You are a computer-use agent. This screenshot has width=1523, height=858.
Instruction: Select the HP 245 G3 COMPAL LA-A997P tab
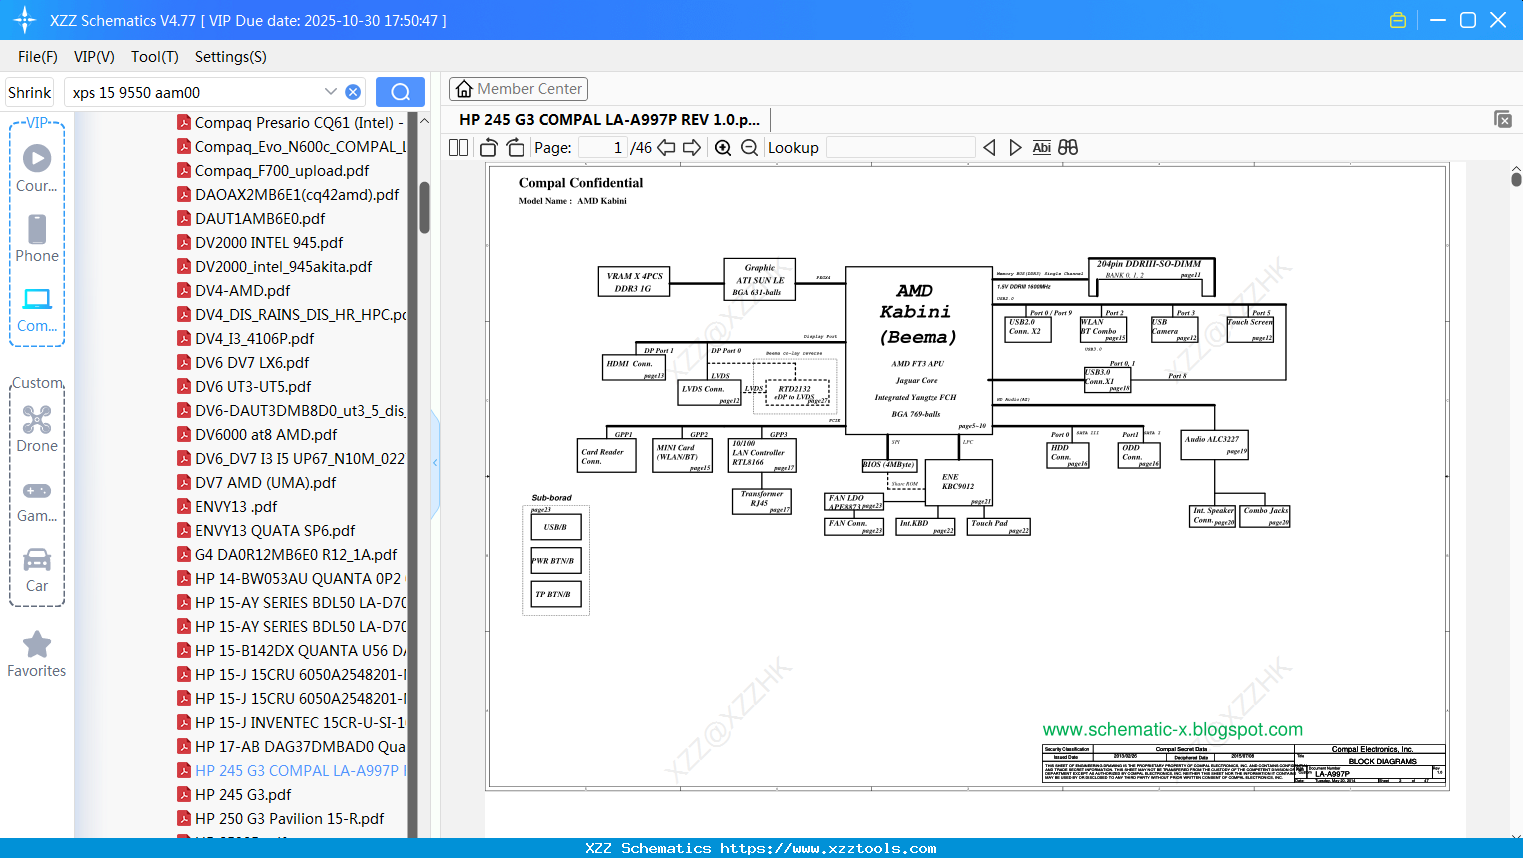[x=609, y=119]
